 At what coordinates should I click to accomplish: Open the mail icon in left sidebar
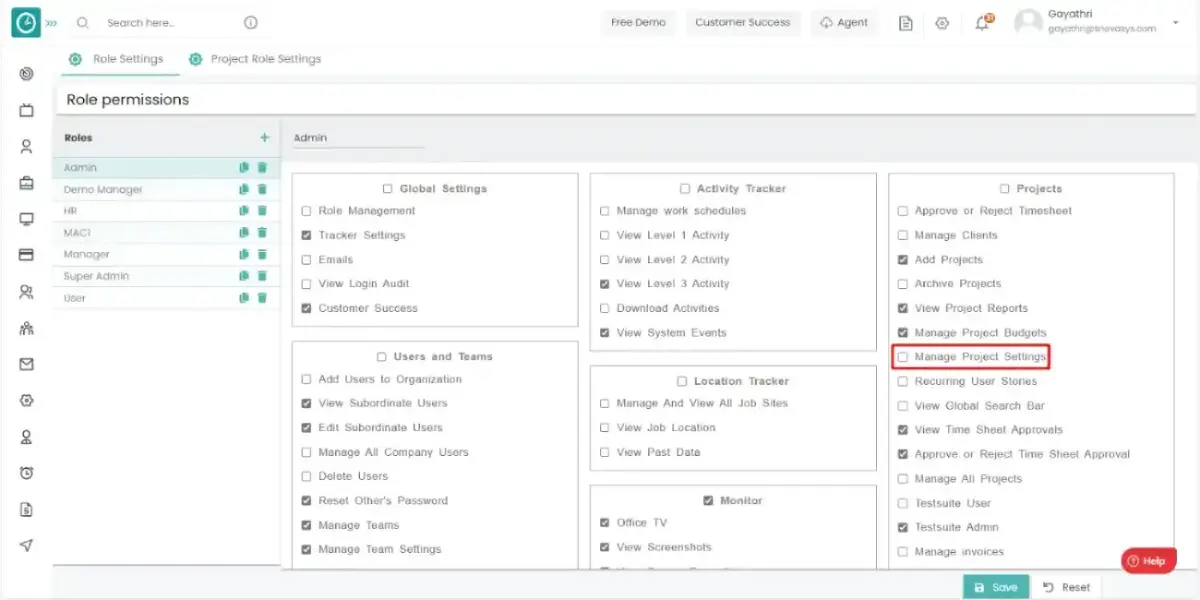27,364
